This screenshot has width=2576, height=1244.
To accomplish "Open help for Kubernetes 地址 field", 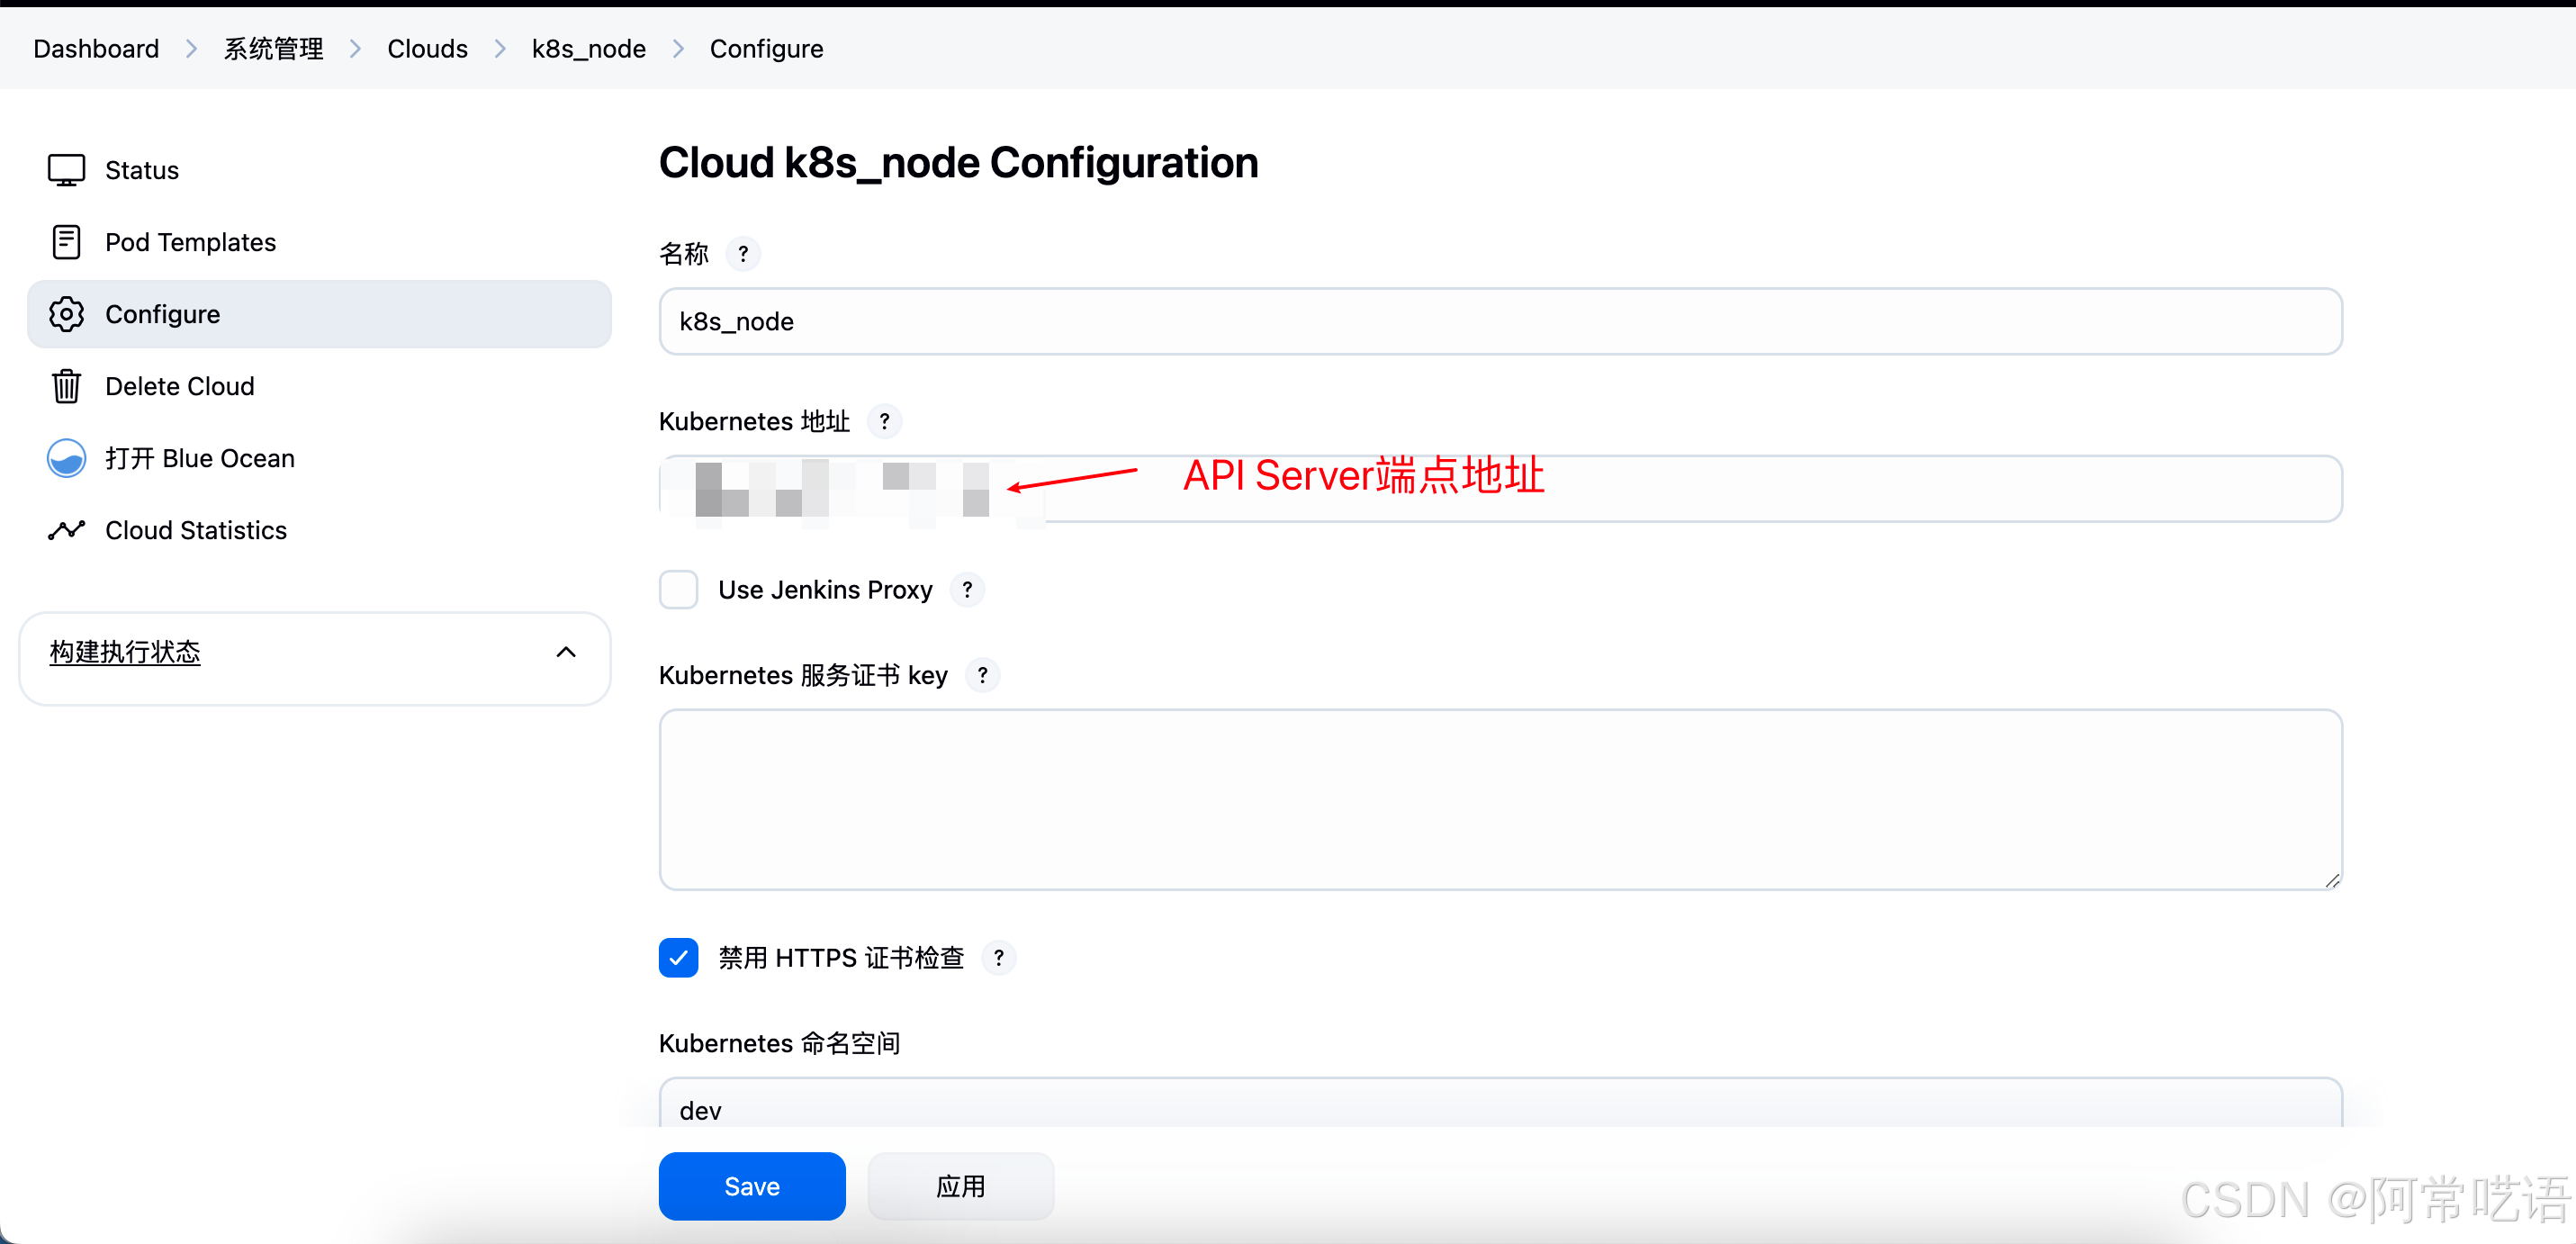I will pyautogui.click(x=884, y=422).
